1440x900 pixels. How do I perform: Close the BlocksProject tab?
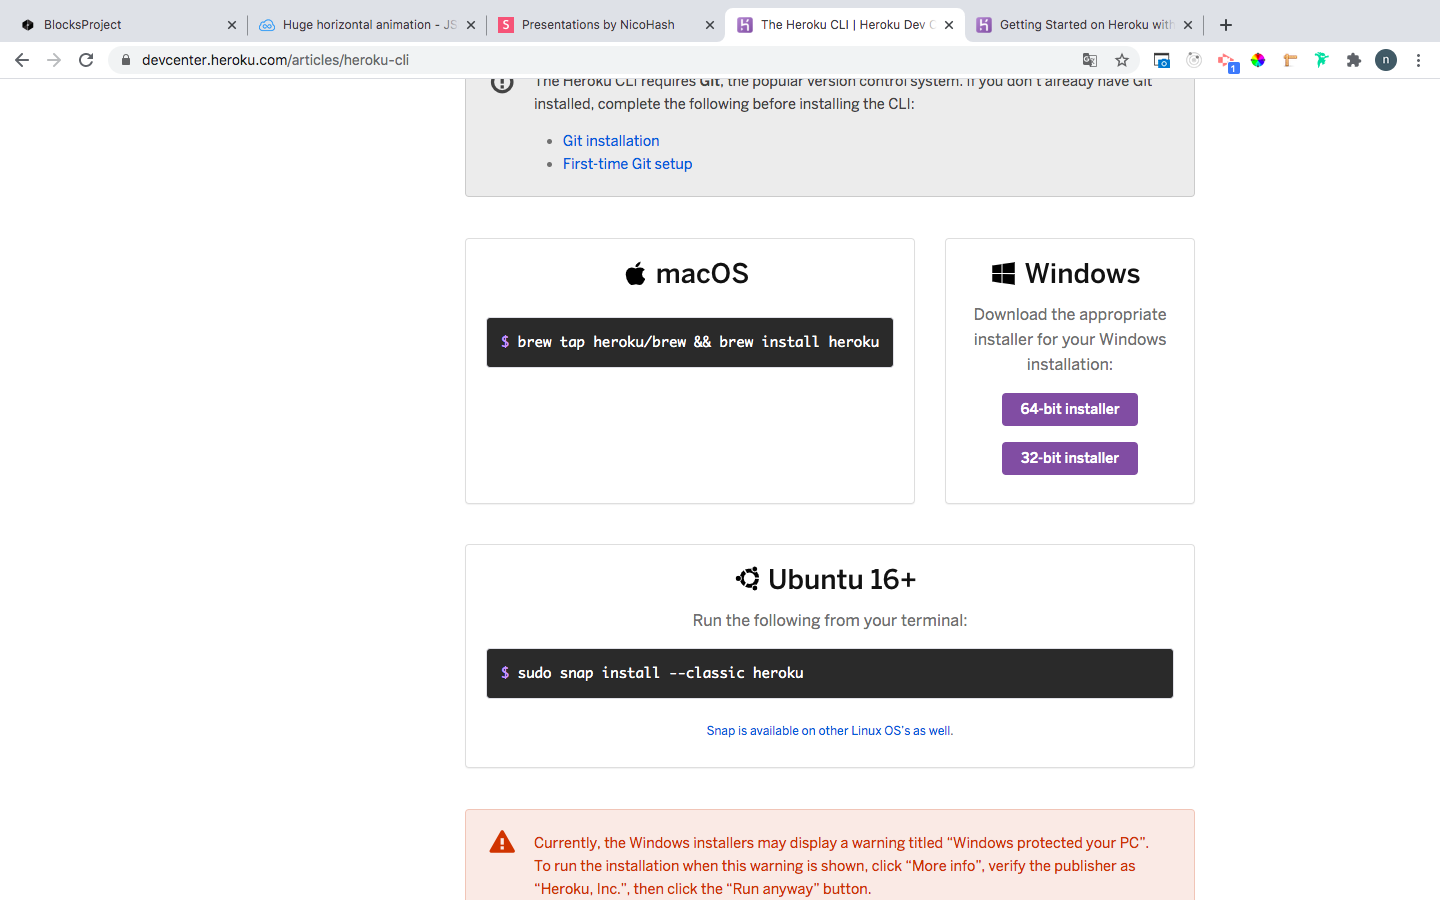(x=232, y=25)
